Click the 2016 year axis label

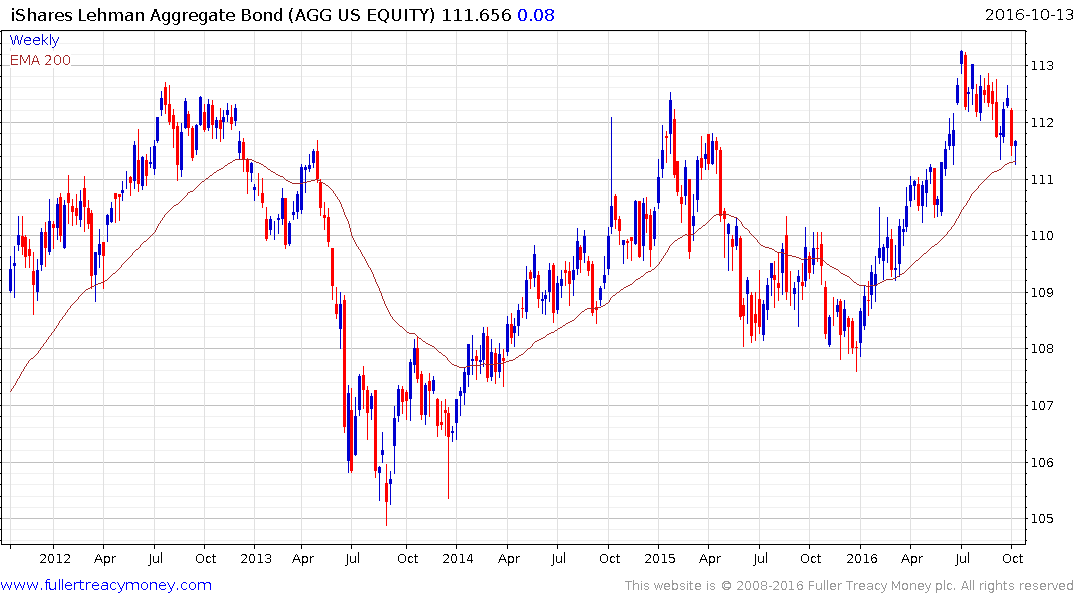click(862, 559)
